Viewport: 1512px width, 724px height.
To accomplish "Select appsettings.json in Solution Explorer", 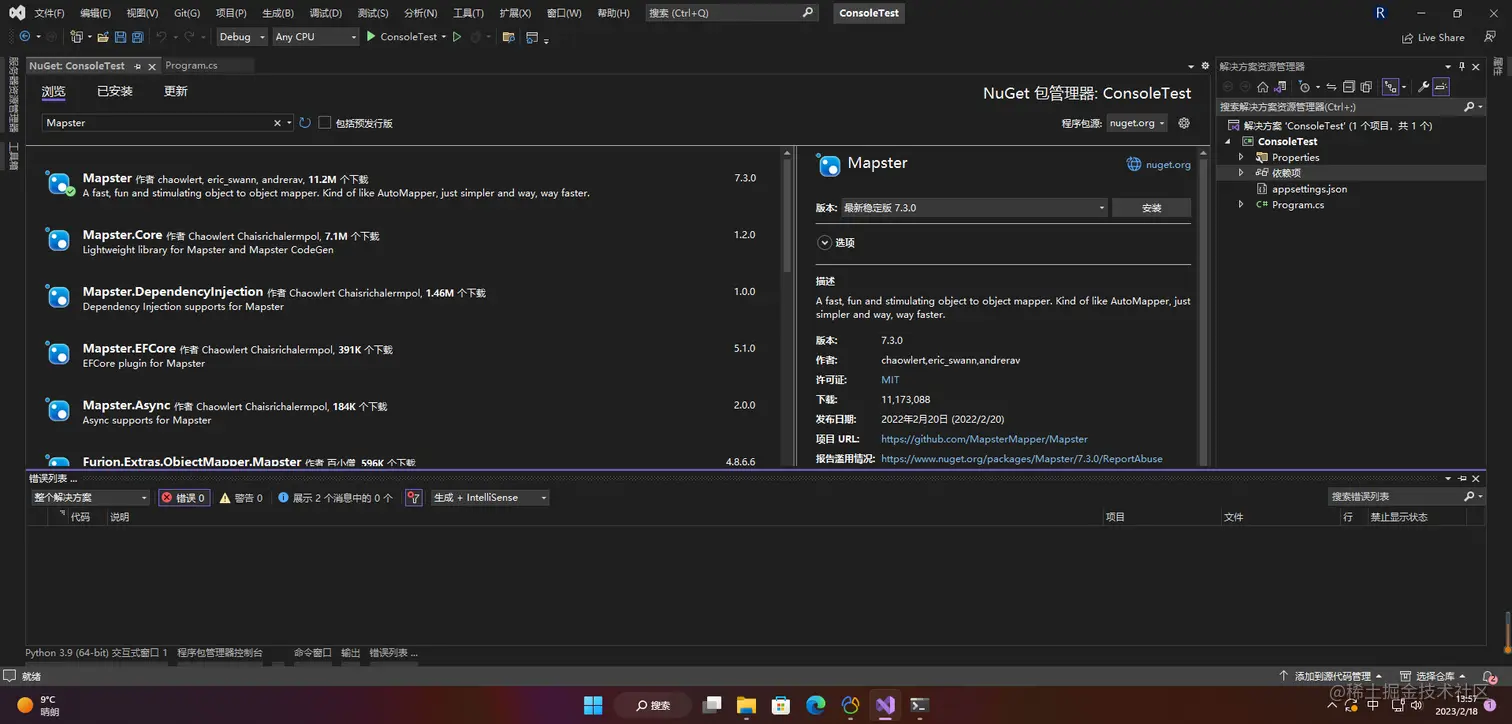I will [1309, 189].
